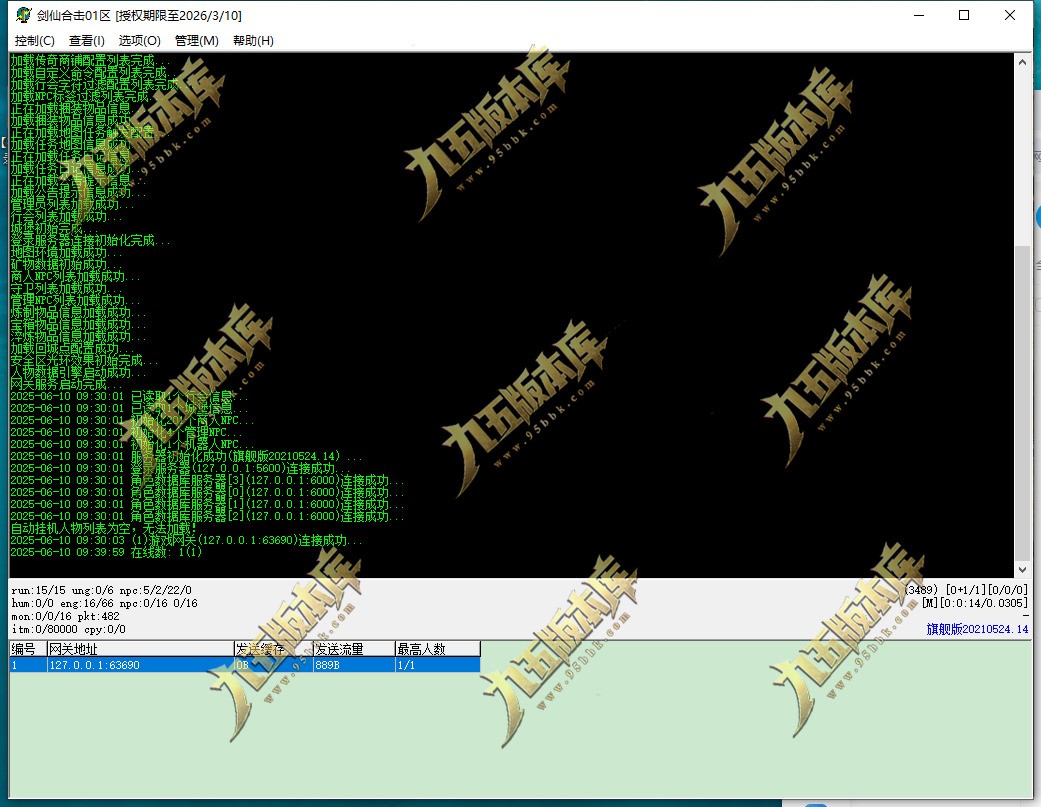Open the 控制(C) menu
The height and width of the screenshot is (807, 1041).
click(x=35, y=40)
